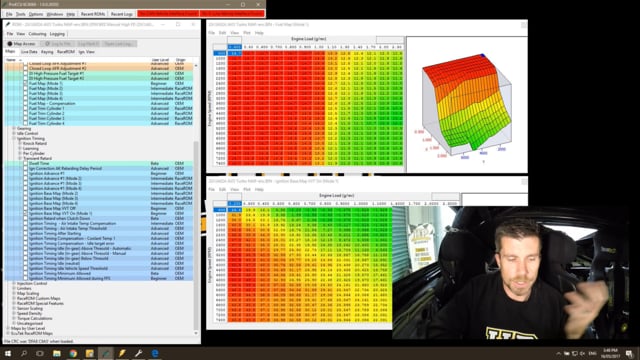The height and width of the screenshot is (360, 640).
Task: Open the Options menu in the main window
Action: [36, 14]
